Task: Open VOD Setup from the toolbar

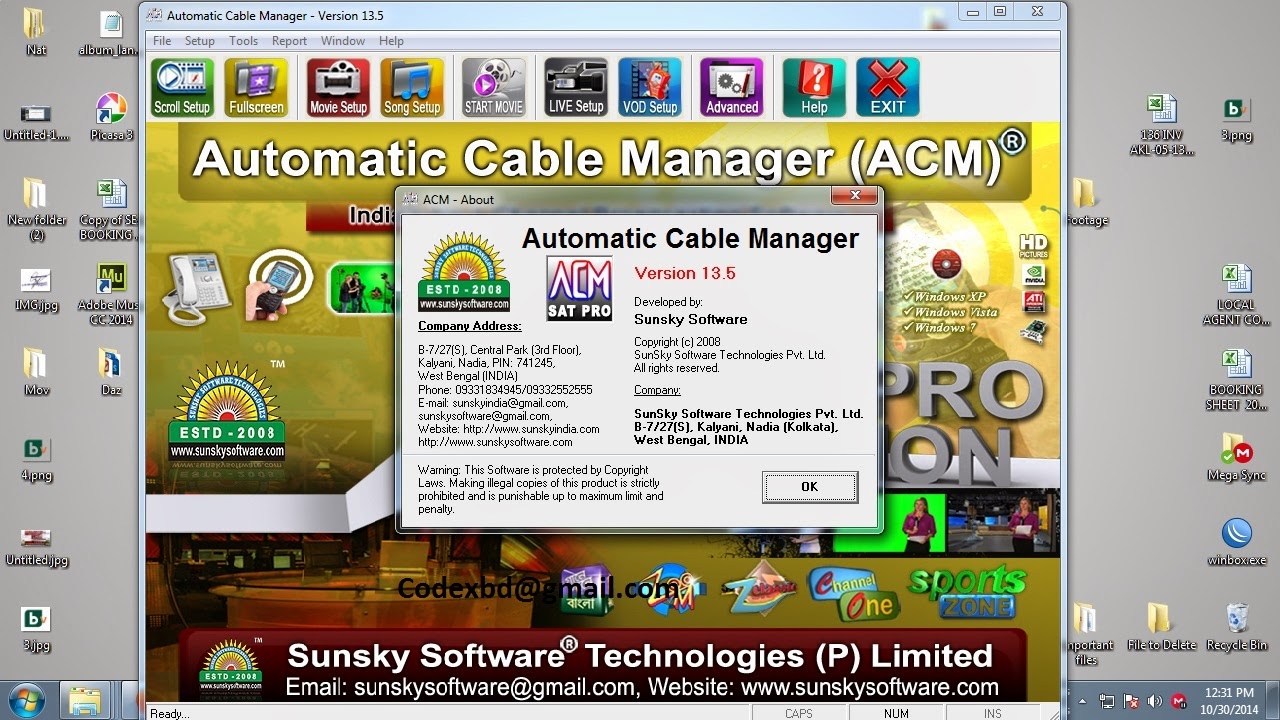Action: point(650,87)
